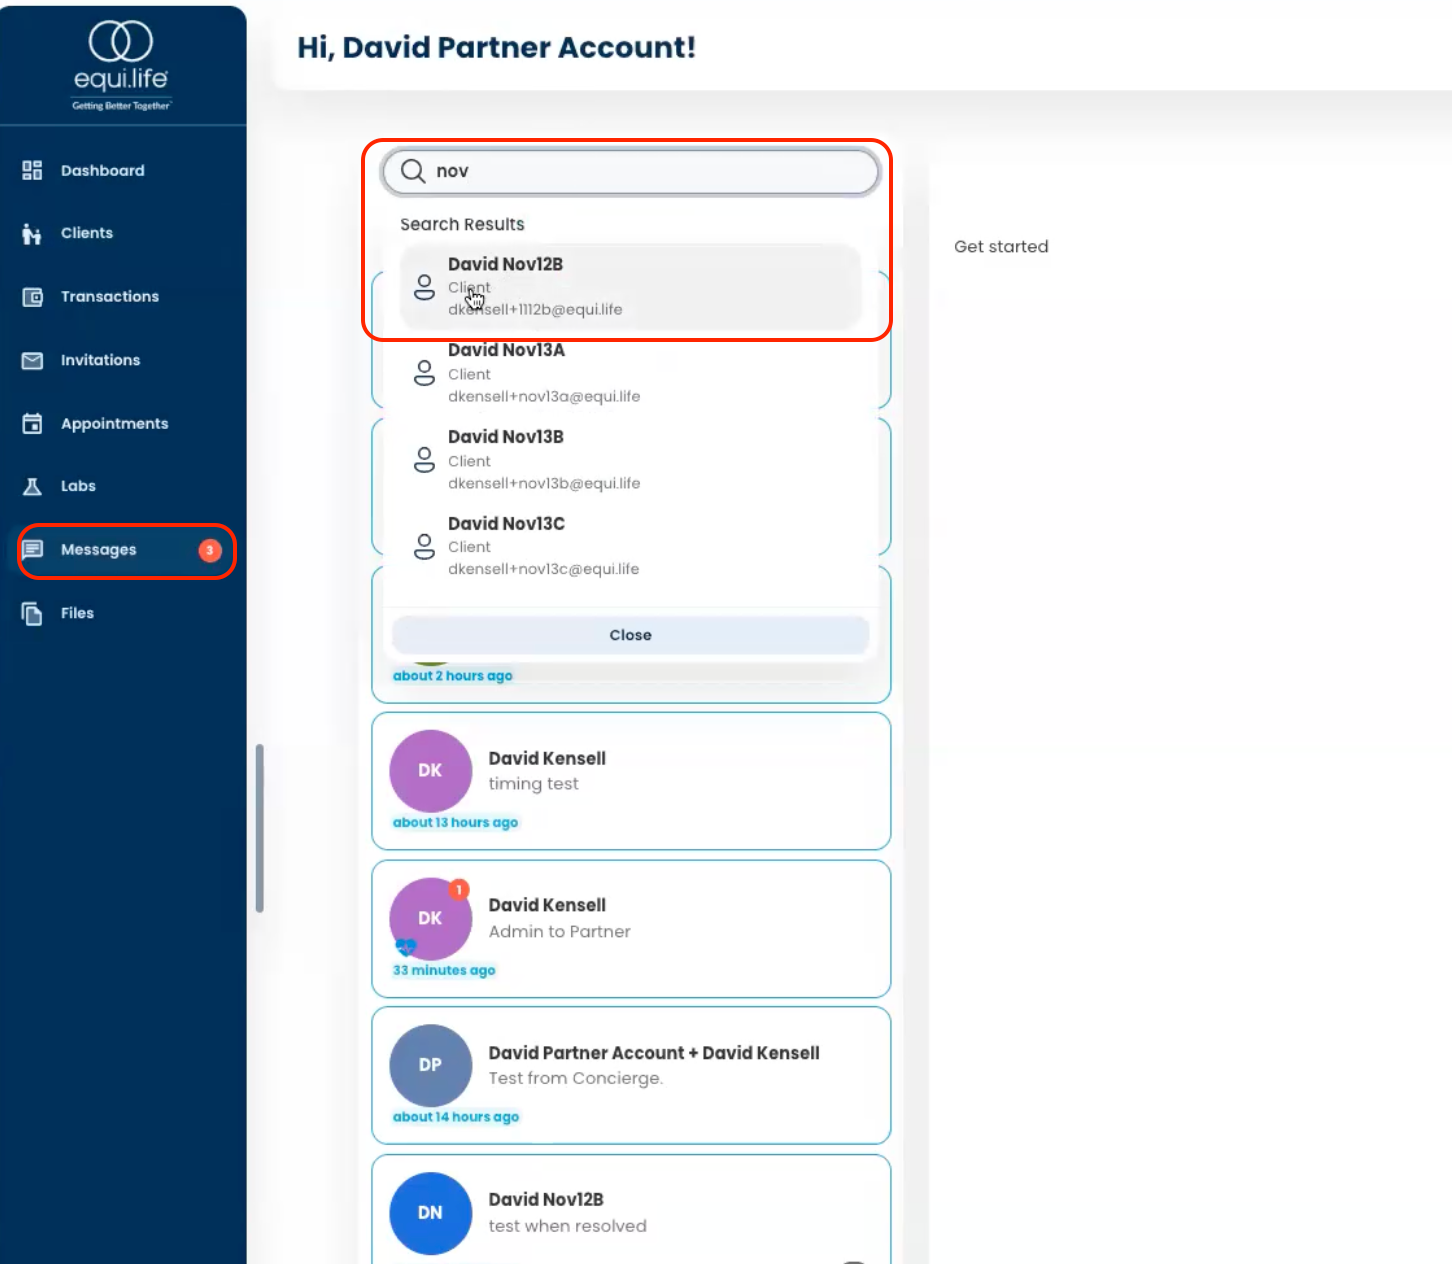Click the search magnifier icon
The height and width of the screenshot is (1264, 1452).
pos(413,171)
